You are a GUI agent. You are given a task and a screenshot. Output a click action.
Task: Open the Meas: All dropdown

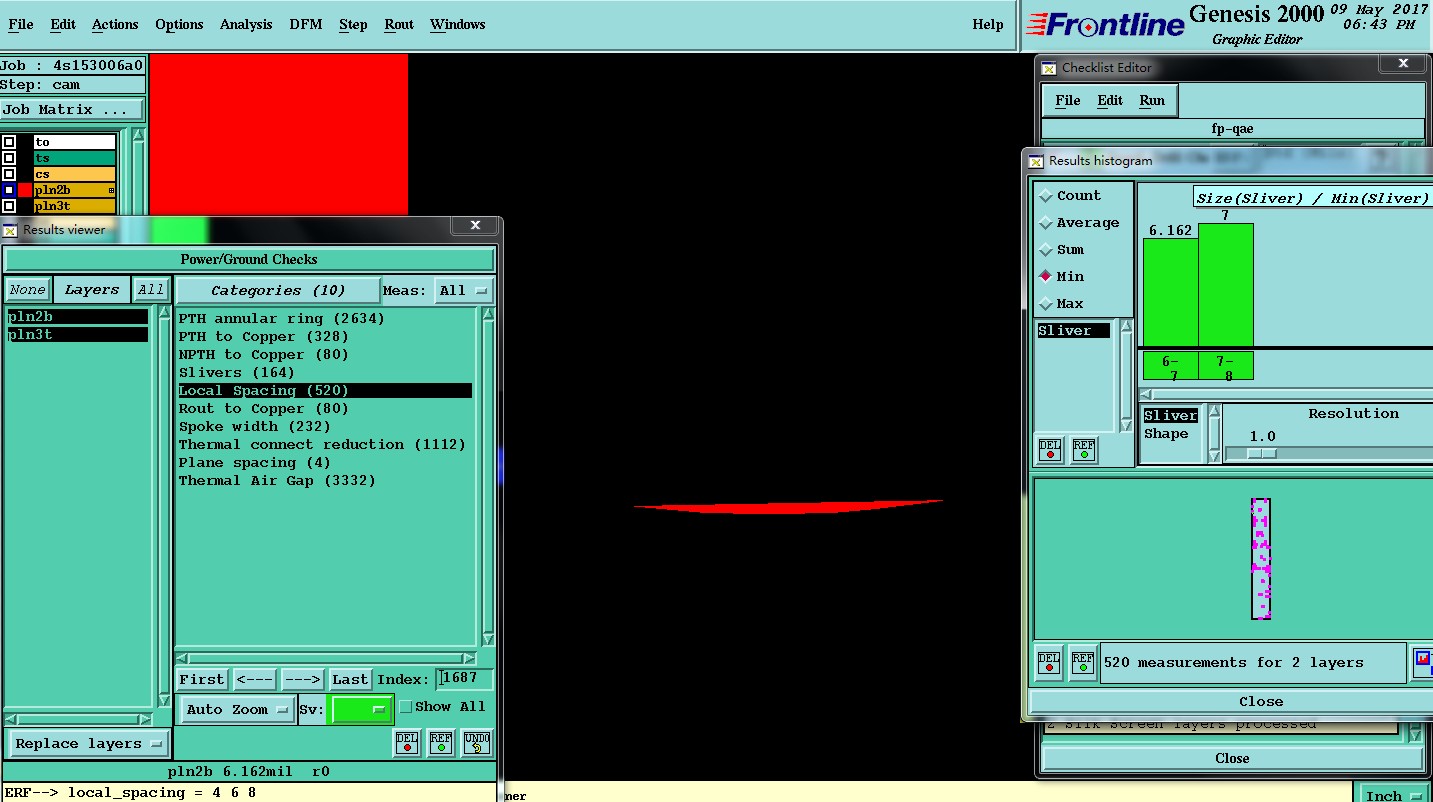[x=465, y=290]
